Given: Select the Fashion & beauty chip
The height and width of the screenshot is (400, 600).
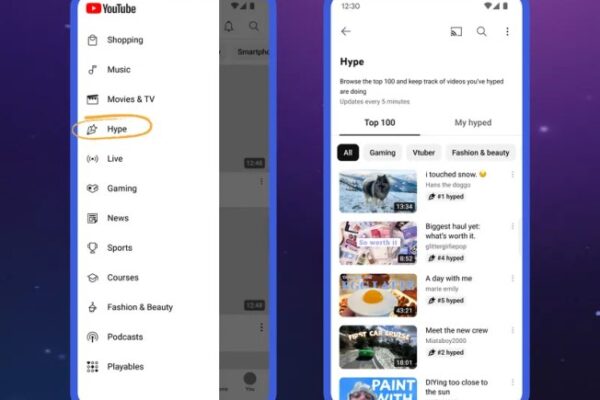Looking at the screenshot, I should click(480, 153).
